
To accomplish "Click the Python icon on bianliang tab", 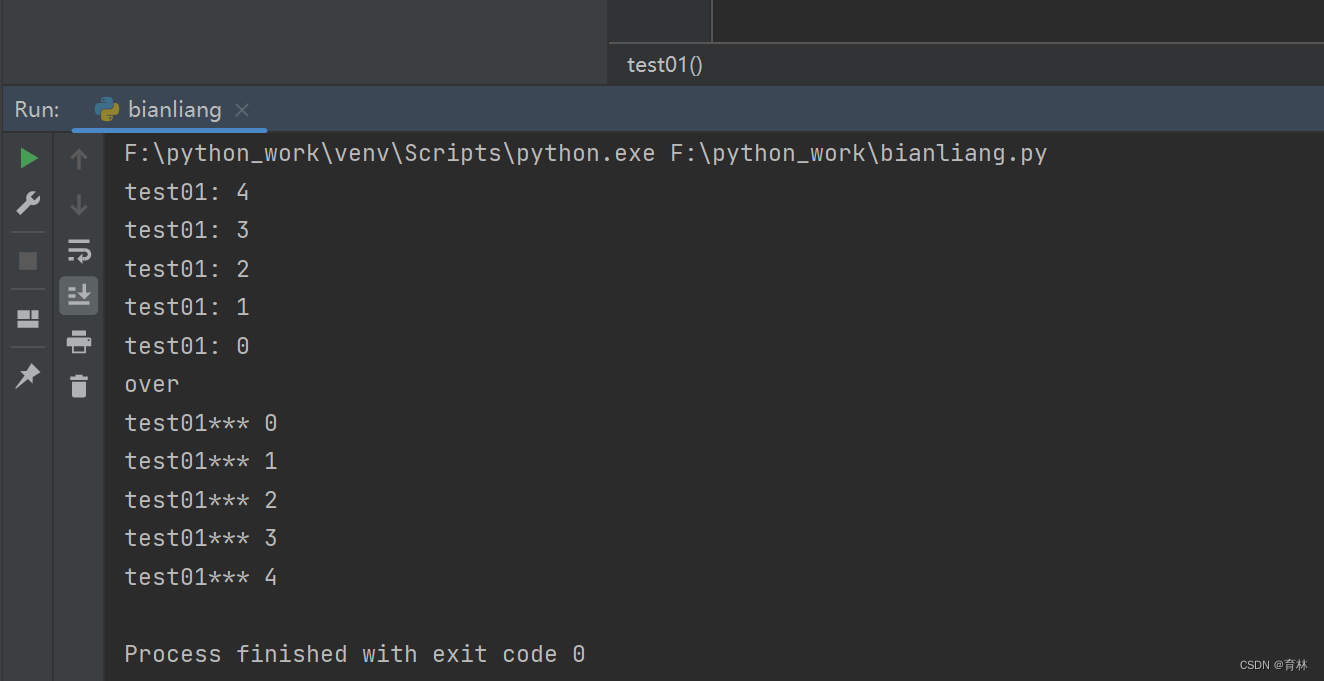I will click(x=107, y=109).
